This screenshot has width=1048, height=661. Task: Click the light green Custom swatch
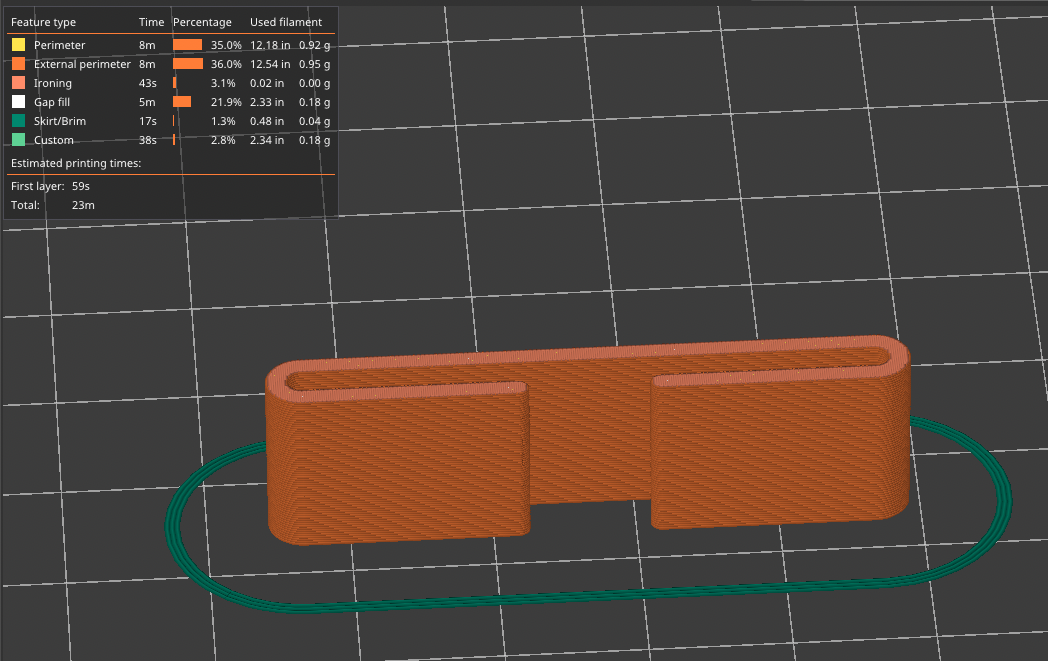click(x=19, y=140)
